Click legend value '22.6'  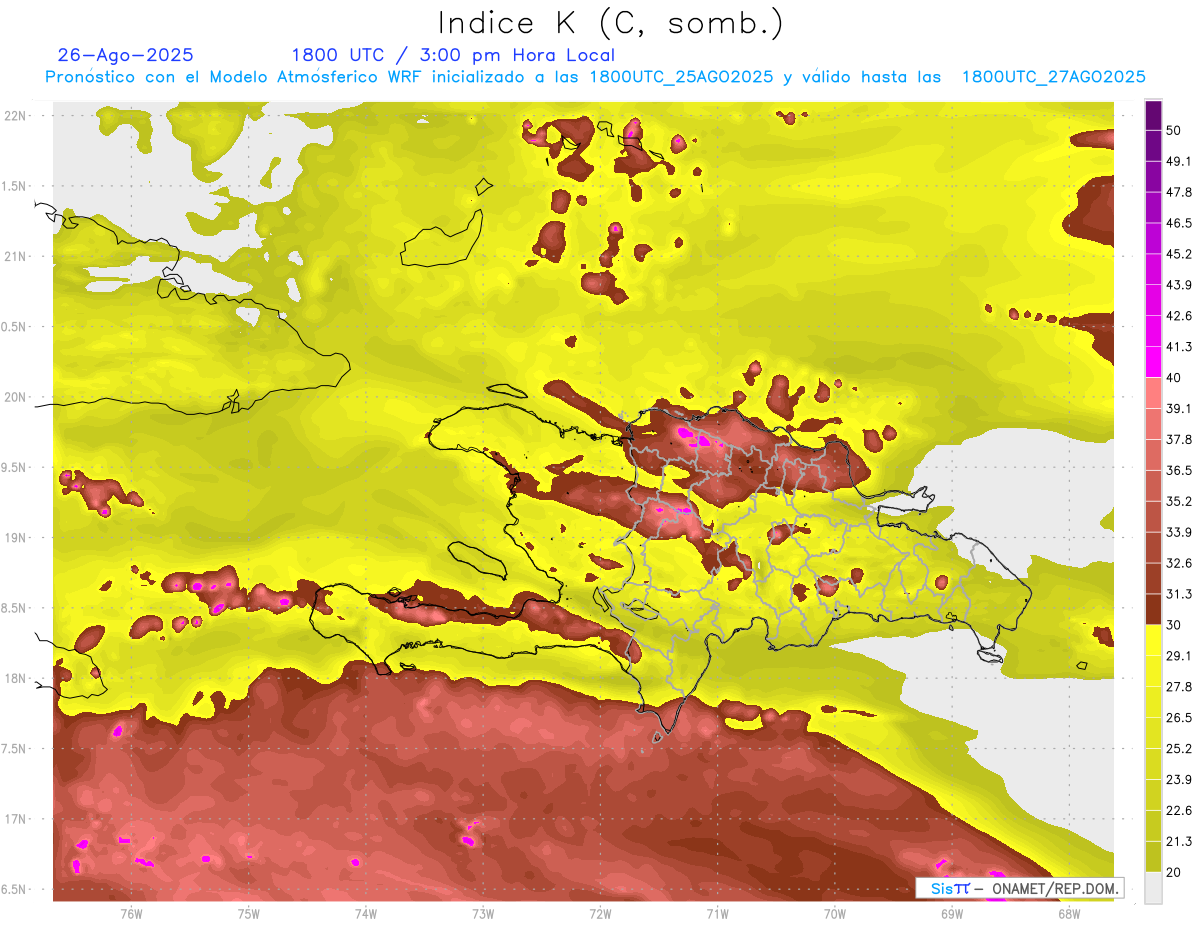[1178, 811]
